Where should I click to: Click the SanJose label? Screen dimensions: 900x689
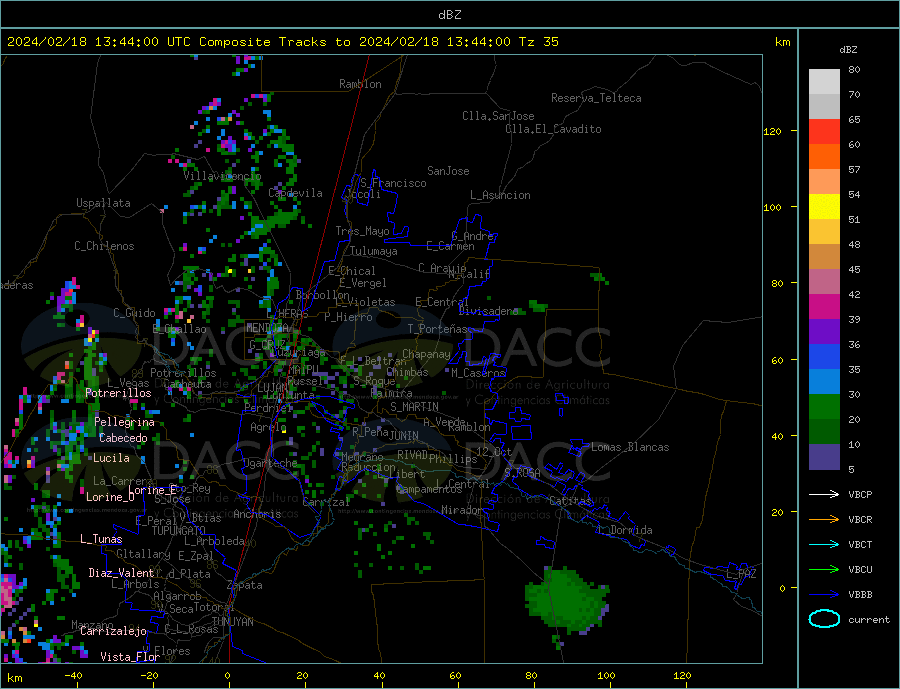[448, 171]
